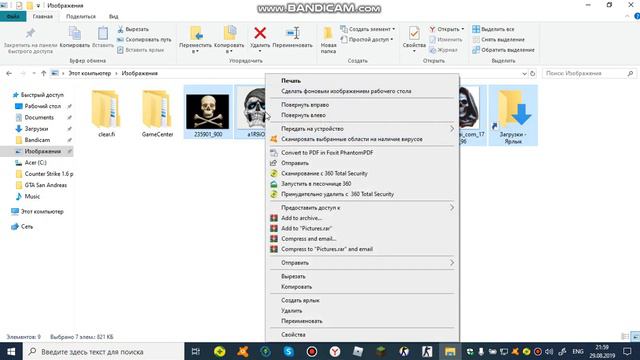Switch to Поделиться ribbon tab

pyautogui.click(x=81, y=16)
